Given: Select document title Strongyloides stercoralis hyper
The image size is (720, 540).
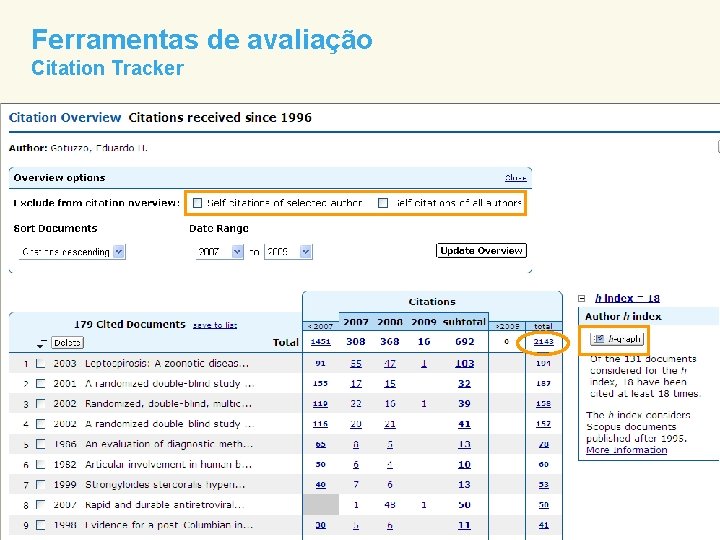Looking at the screenshot, I should click(165, 484).
